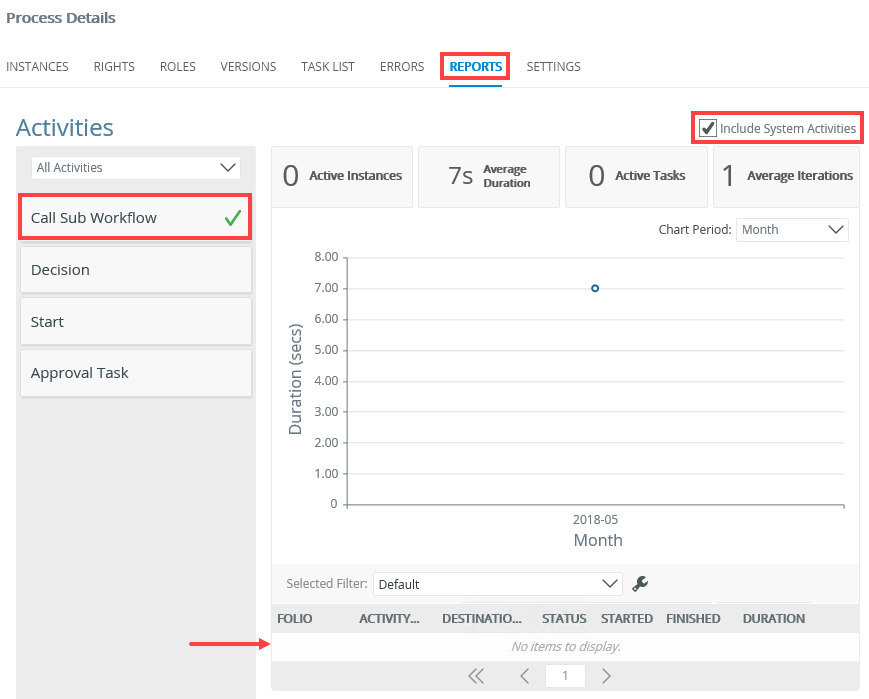
Task: Expand the Chart Period dropdown
Action: 792,230
